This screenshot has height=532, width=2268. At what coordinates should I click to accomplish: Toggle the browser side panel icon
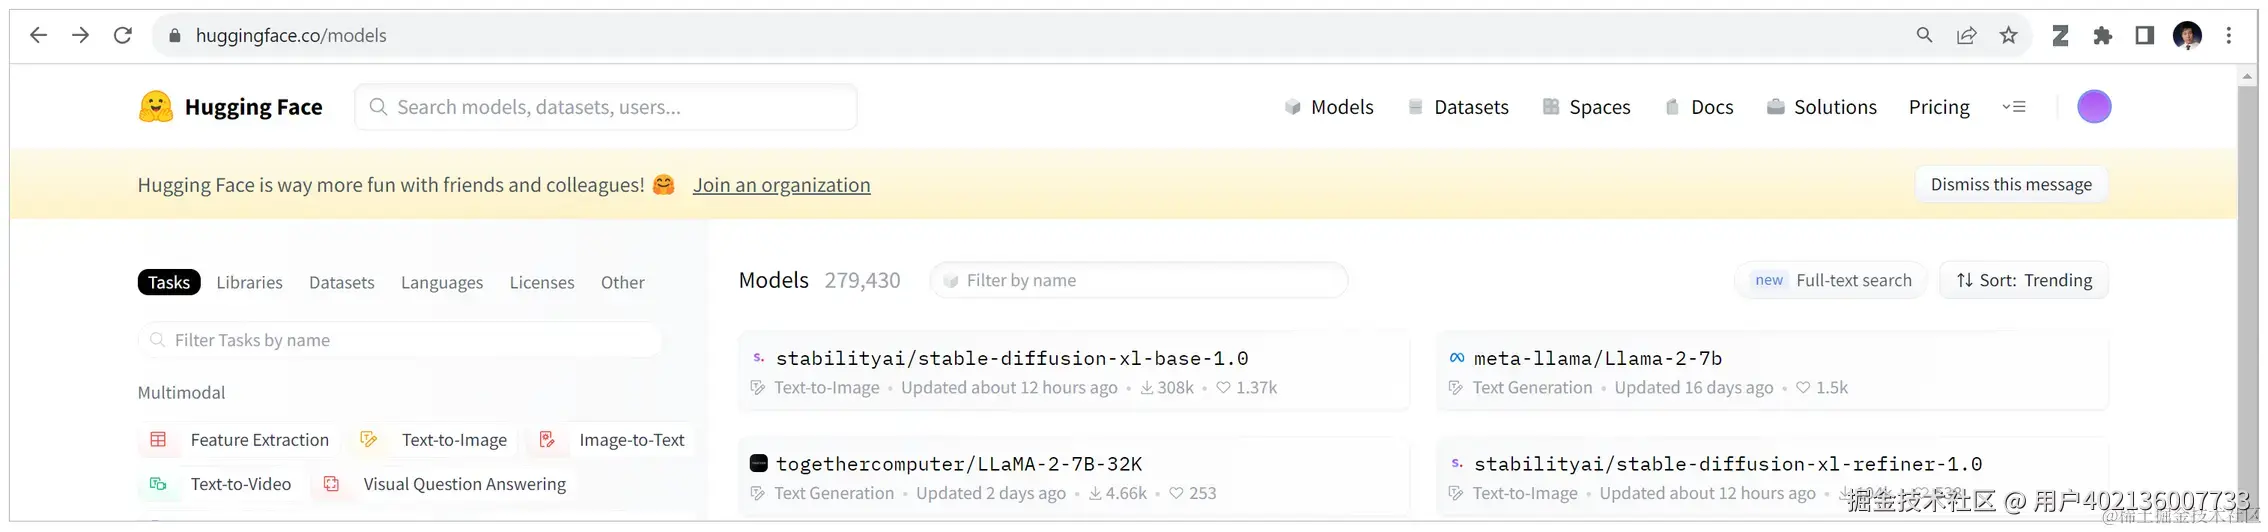2144,36
